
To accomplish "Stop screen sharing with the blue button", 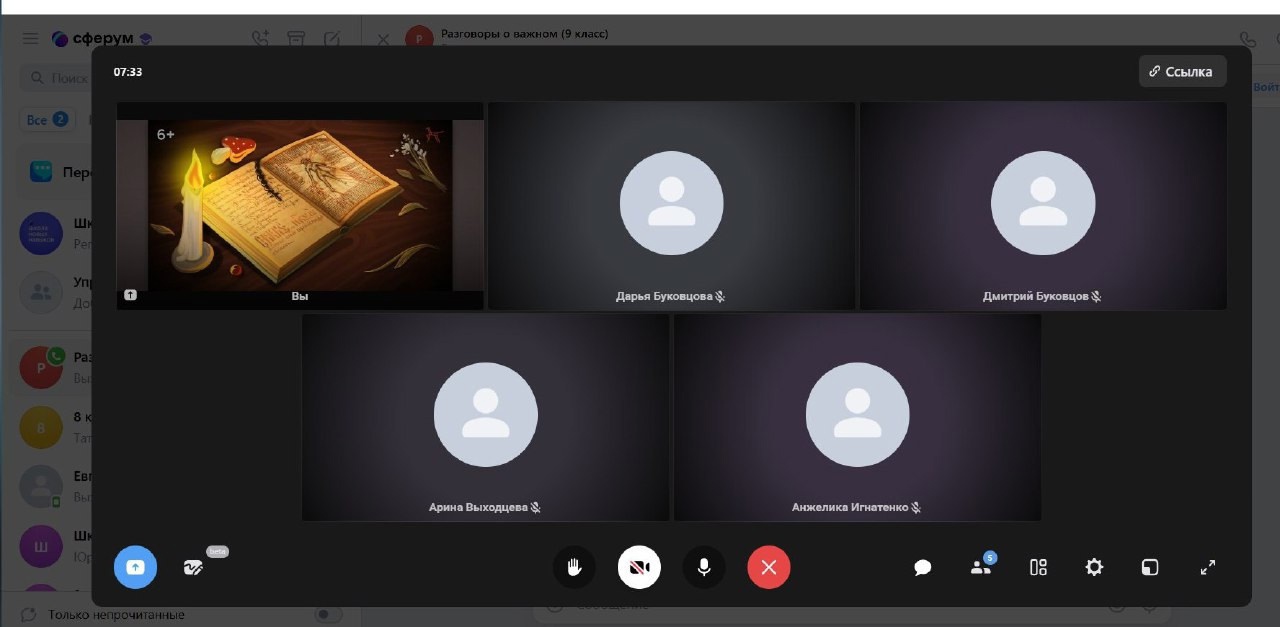I will 135,567.
